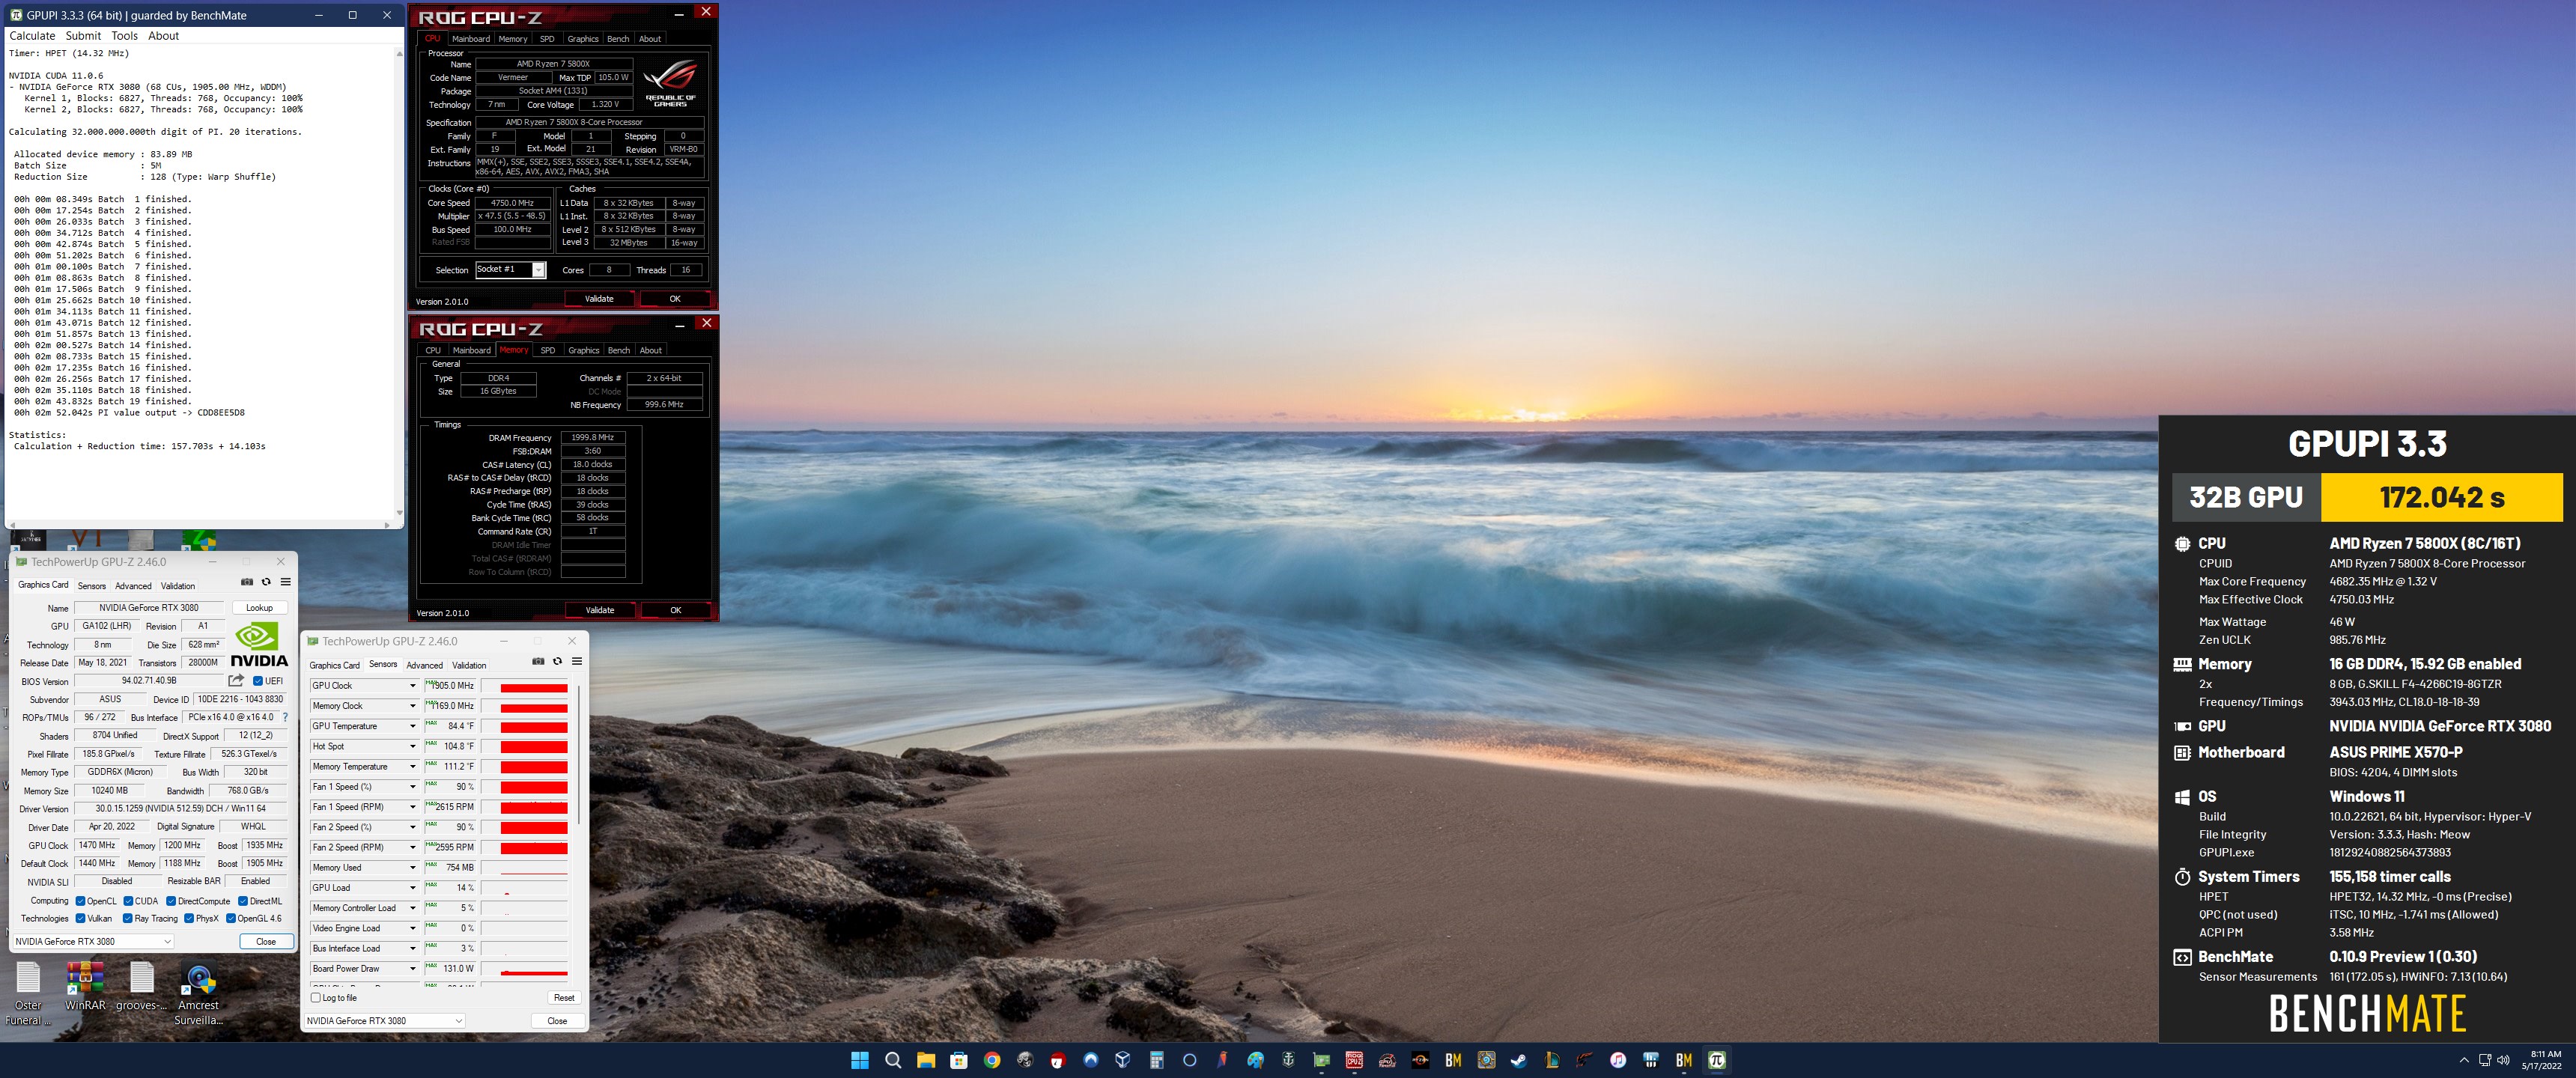Click the GPU Clock red sensor graph
The width and height of the screenshot is (2576, 1078).
[x=525, y=686]
